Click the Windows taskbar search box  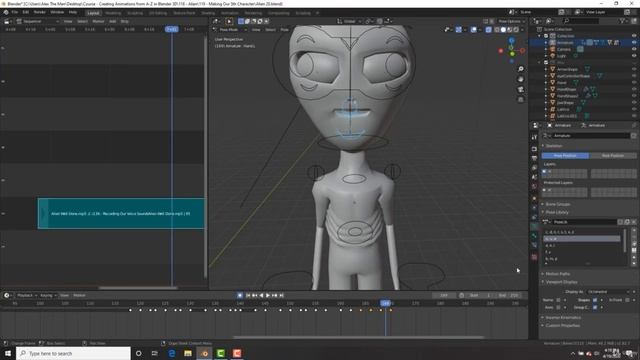tap(73, 353)
